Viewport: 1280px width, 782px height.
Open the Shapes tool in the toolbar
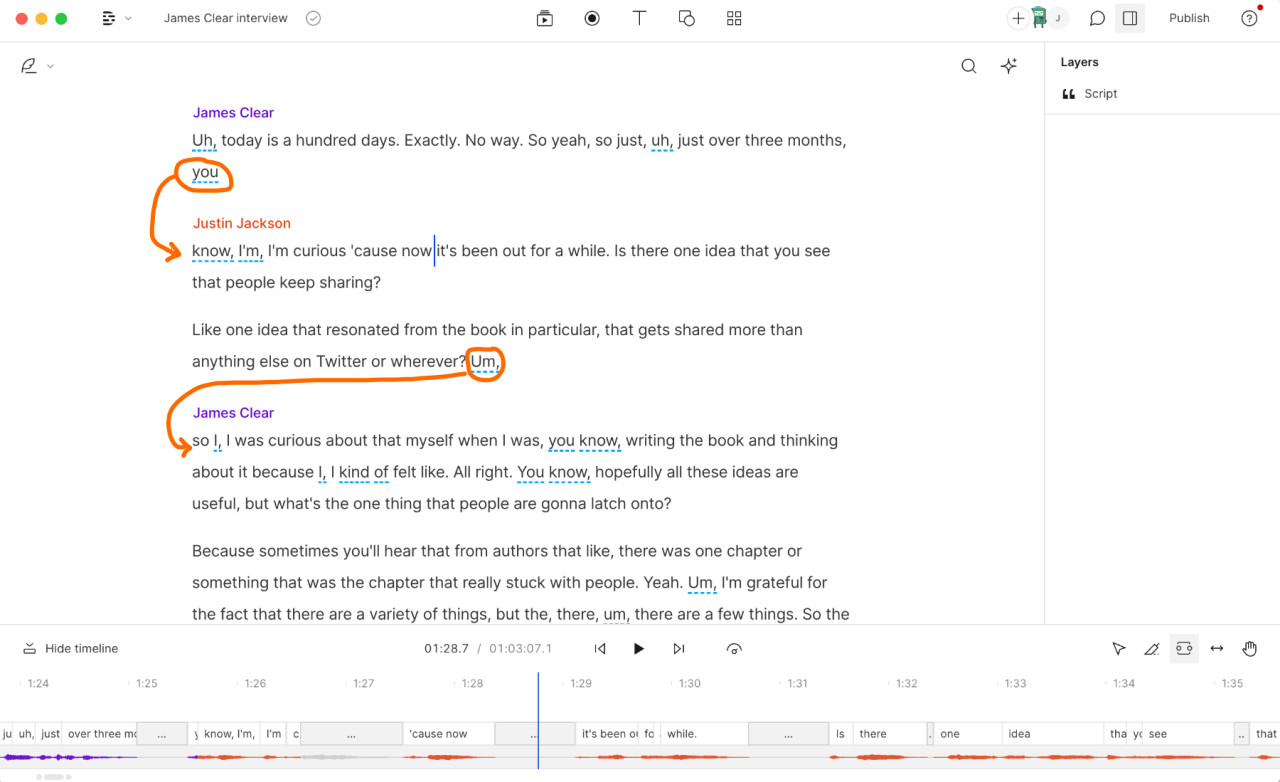[687, 18]
